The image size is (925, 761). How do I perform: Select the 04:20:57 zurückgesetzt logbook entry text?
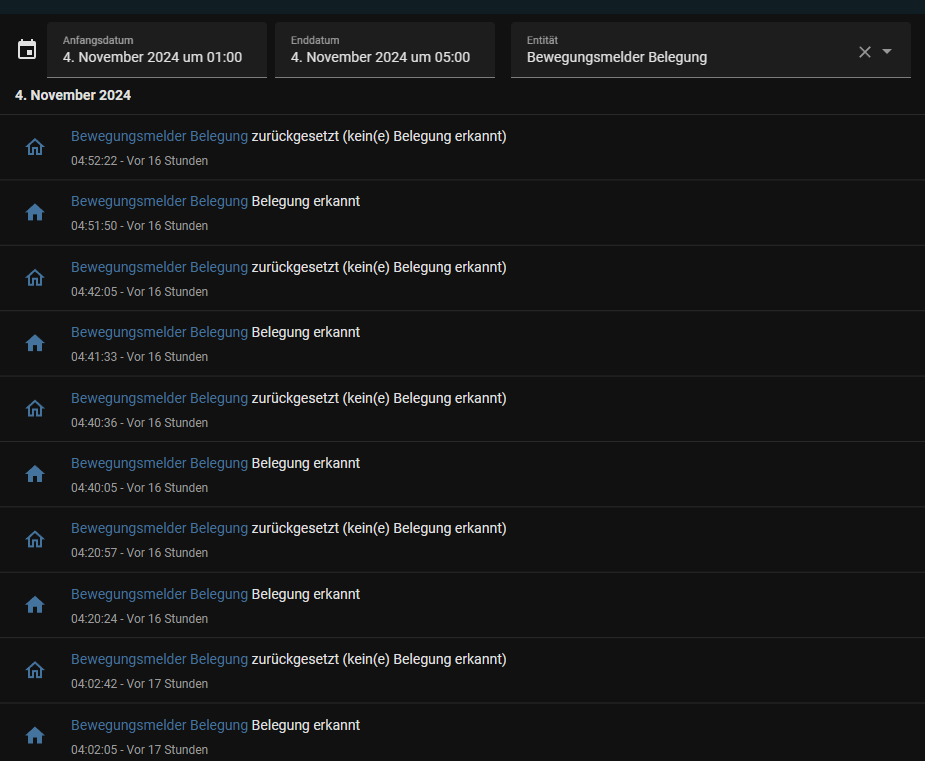[378, 528]
